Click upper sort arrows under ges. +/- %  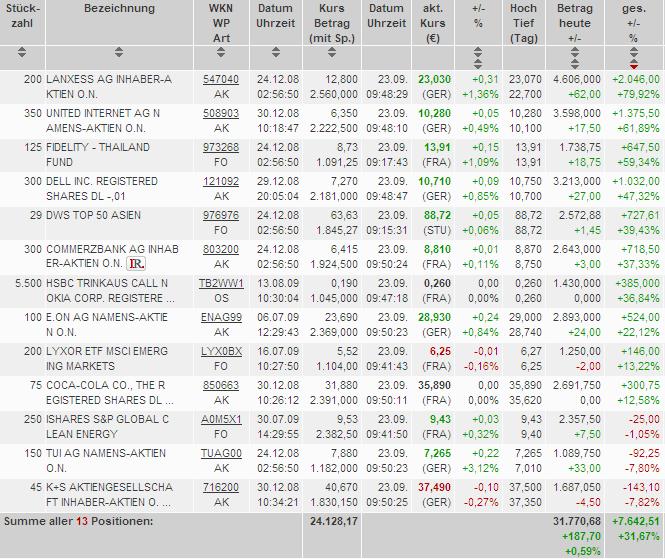(634, 52)
